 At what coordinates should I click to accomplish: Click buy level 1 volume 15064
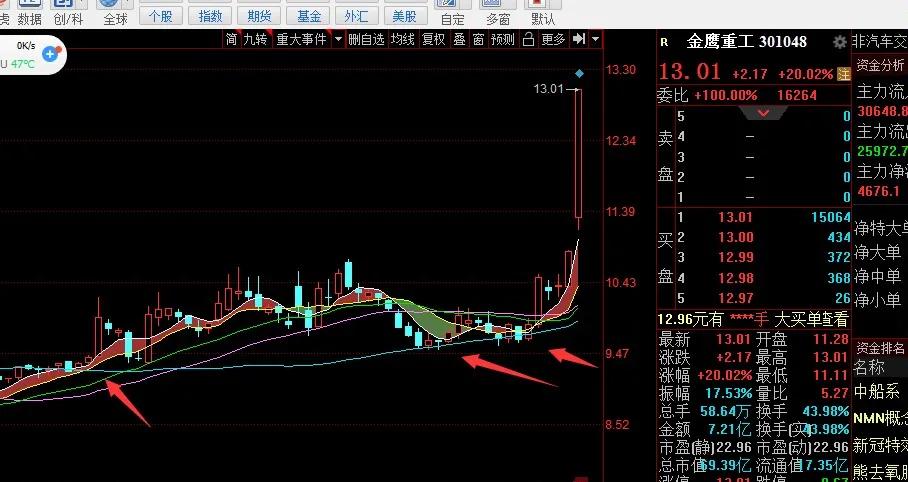[830, 217]
